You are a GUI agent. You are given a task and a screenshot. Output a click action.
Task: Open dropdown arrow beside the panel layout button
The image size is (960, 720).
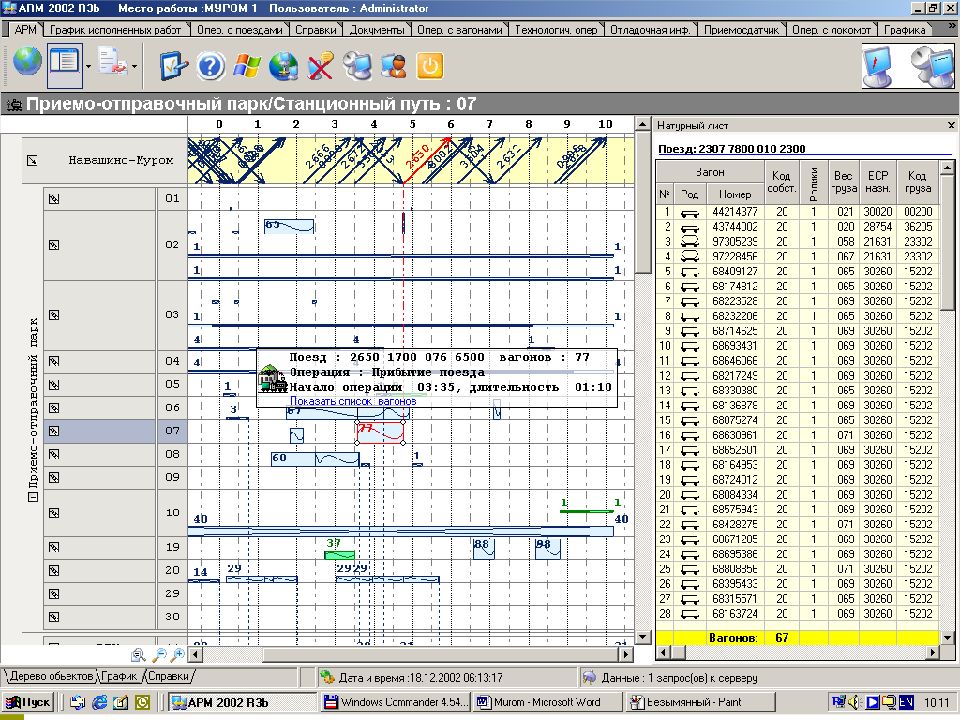coord(89,66)
